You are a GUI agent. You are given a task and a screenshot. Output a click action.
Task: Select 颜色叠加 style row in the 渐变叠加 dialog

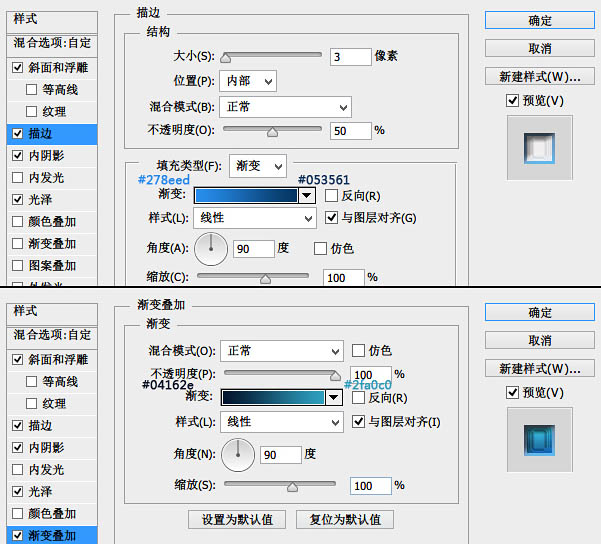(52, 513)
